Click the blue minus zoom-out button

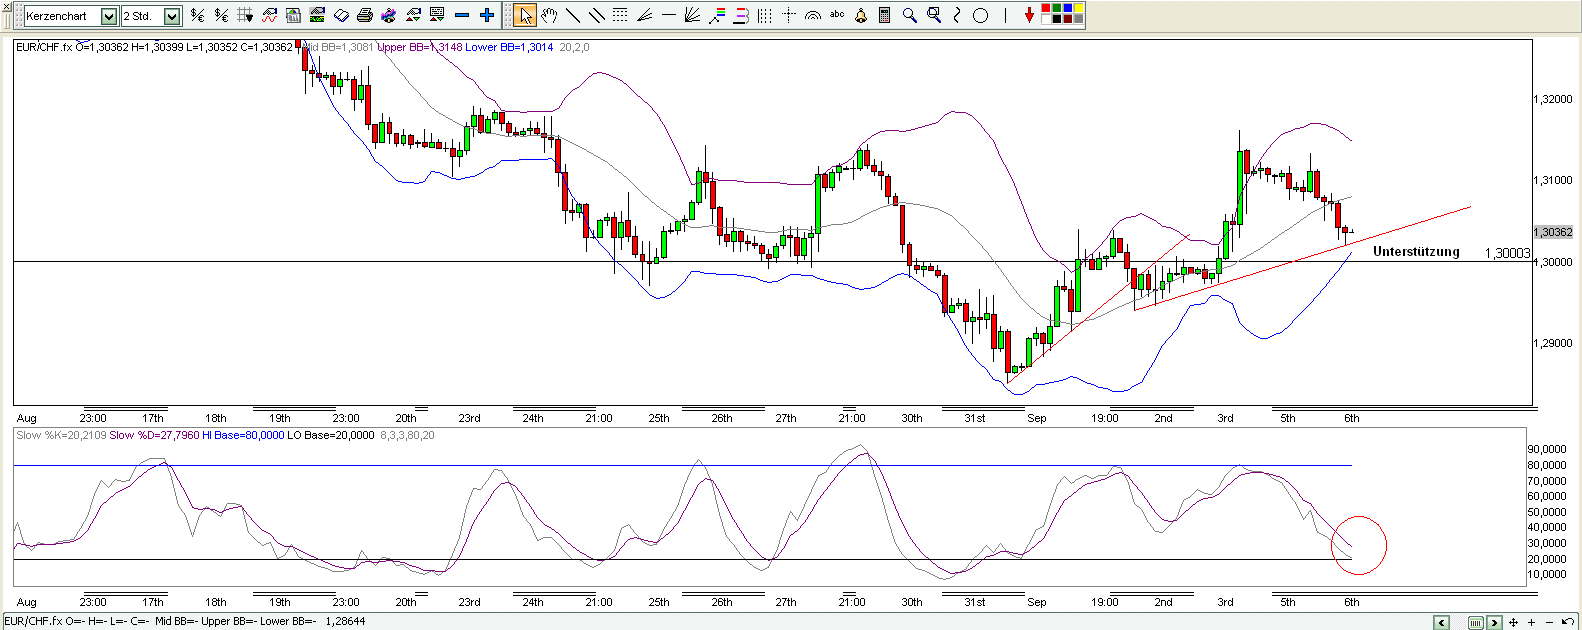click(462, 15)
